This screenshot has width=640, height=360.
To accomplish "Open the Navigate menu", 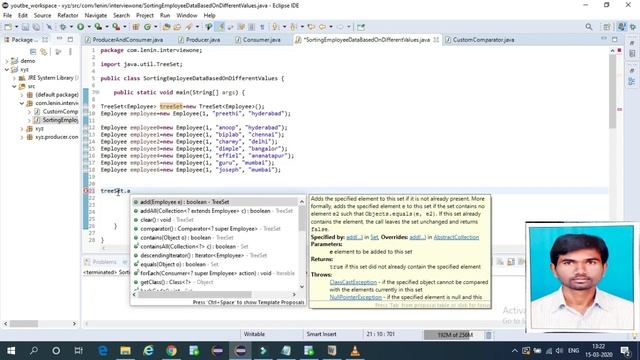I will 96,16.
